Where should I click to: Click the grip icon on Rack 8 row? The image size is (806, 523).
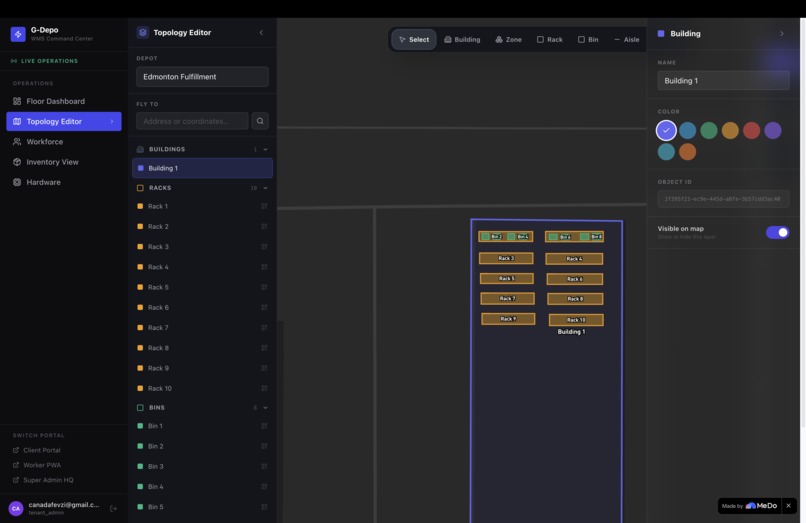pyautogui.click(x=264, y=348)
